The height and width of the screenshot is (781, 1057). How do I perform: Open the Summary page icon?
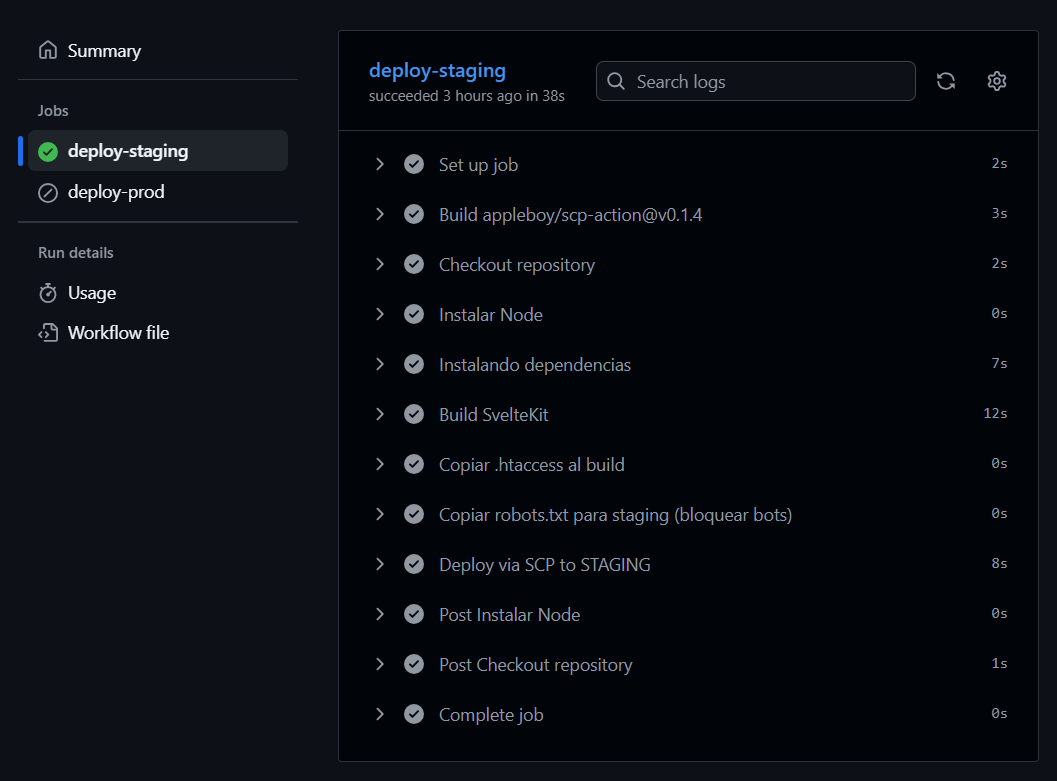47,49
